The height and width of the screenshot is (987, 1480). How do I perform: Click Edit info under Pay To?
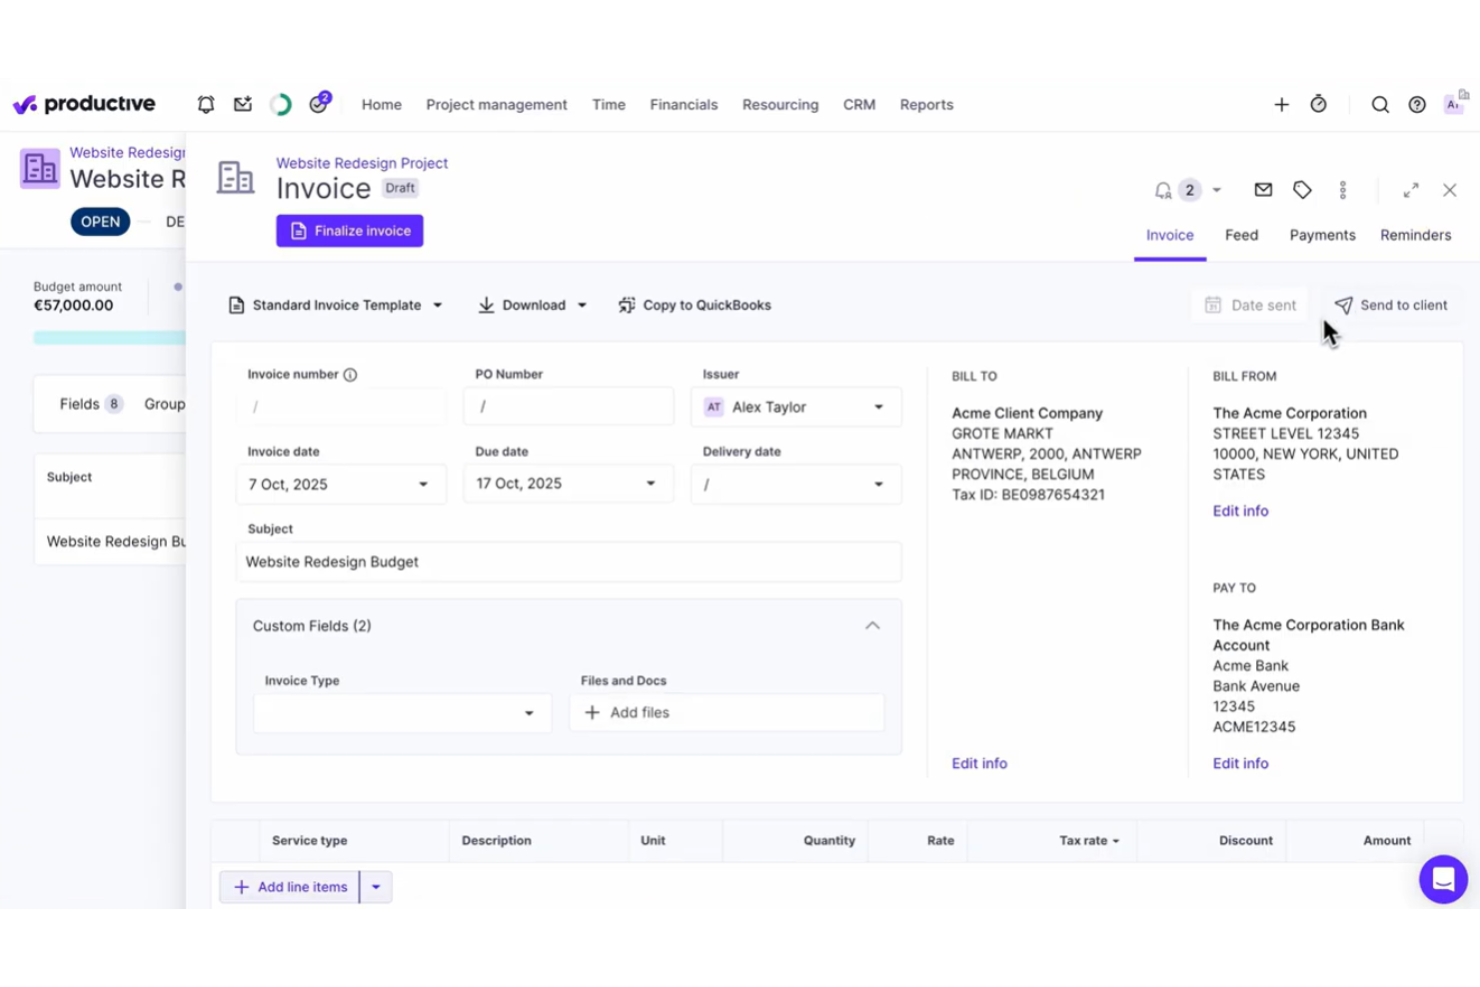(x=1240, y=763)
